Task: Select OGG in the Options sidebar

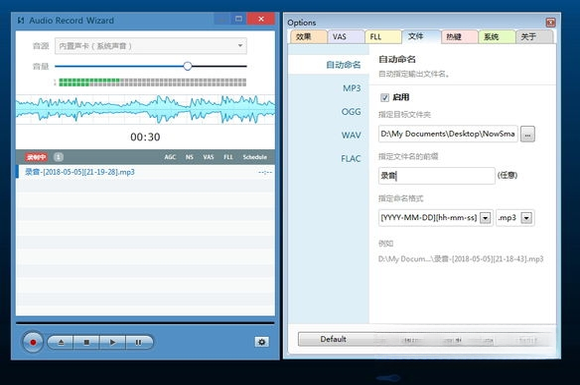Action: [351, 112]
